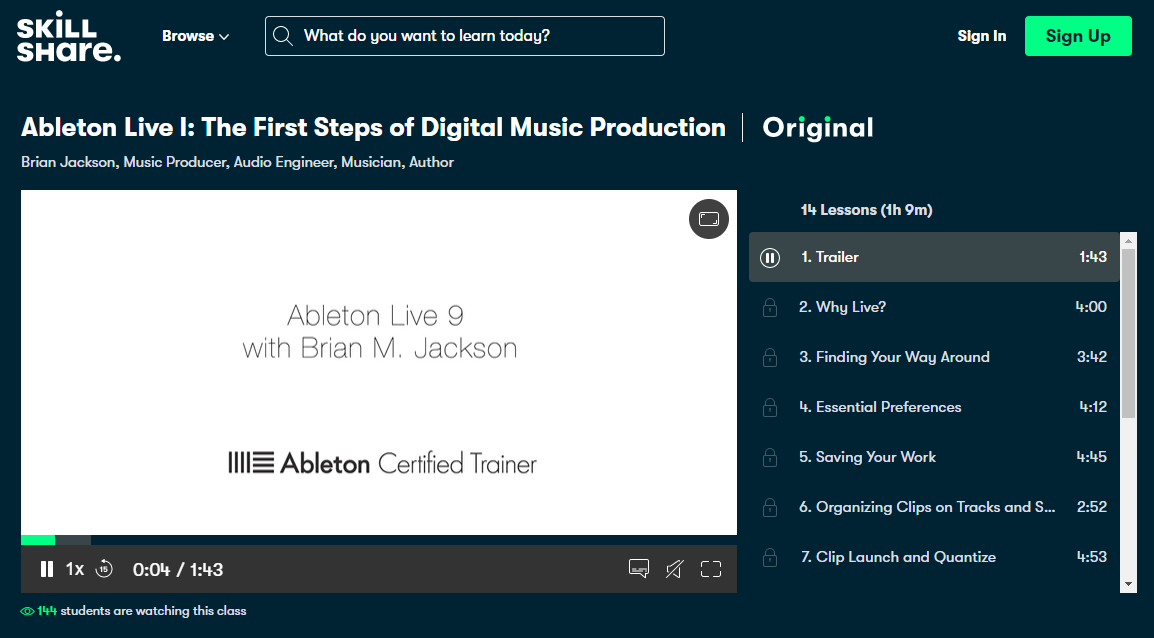Click the lock icon beside Clip Launch and Quantize
This screenshot has height=638, width=1154.
pos(769,557)
